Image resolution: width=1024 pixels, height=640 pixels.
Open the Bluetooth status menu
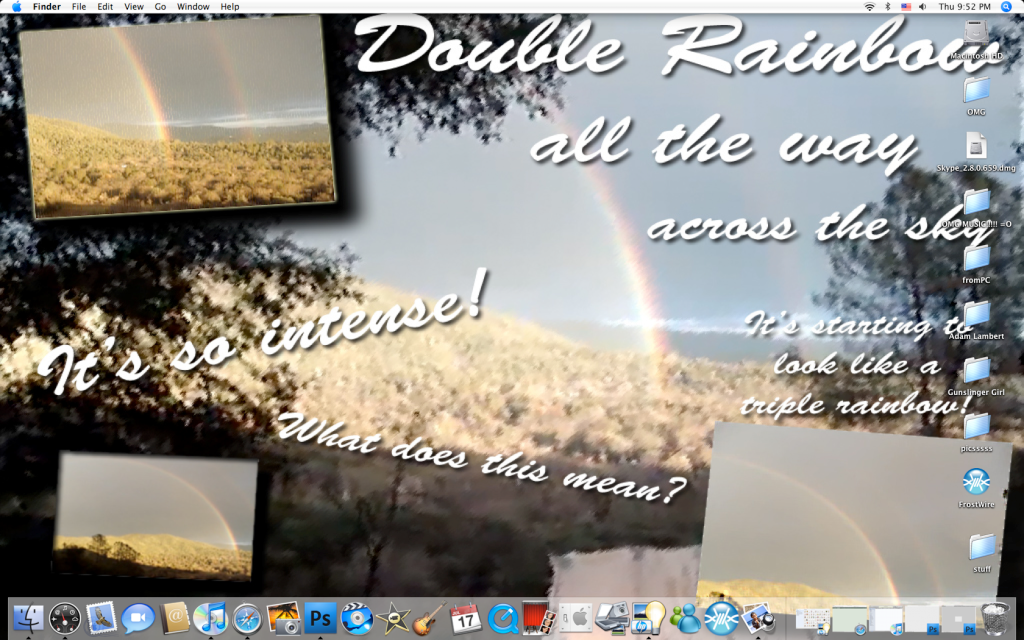(x=888, y=7)
